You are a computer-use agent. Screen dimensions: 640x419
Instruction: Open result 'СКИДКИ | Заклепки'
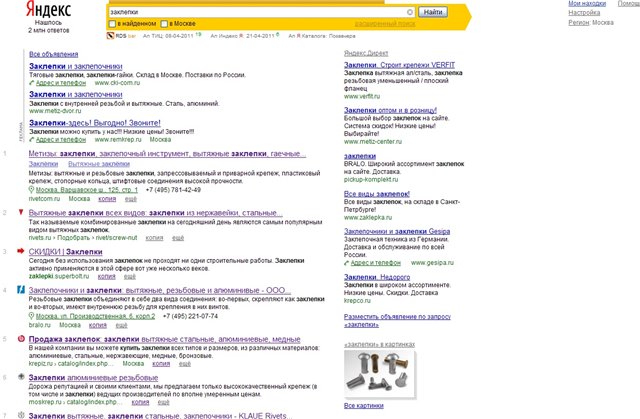click(x=65, y=252)
